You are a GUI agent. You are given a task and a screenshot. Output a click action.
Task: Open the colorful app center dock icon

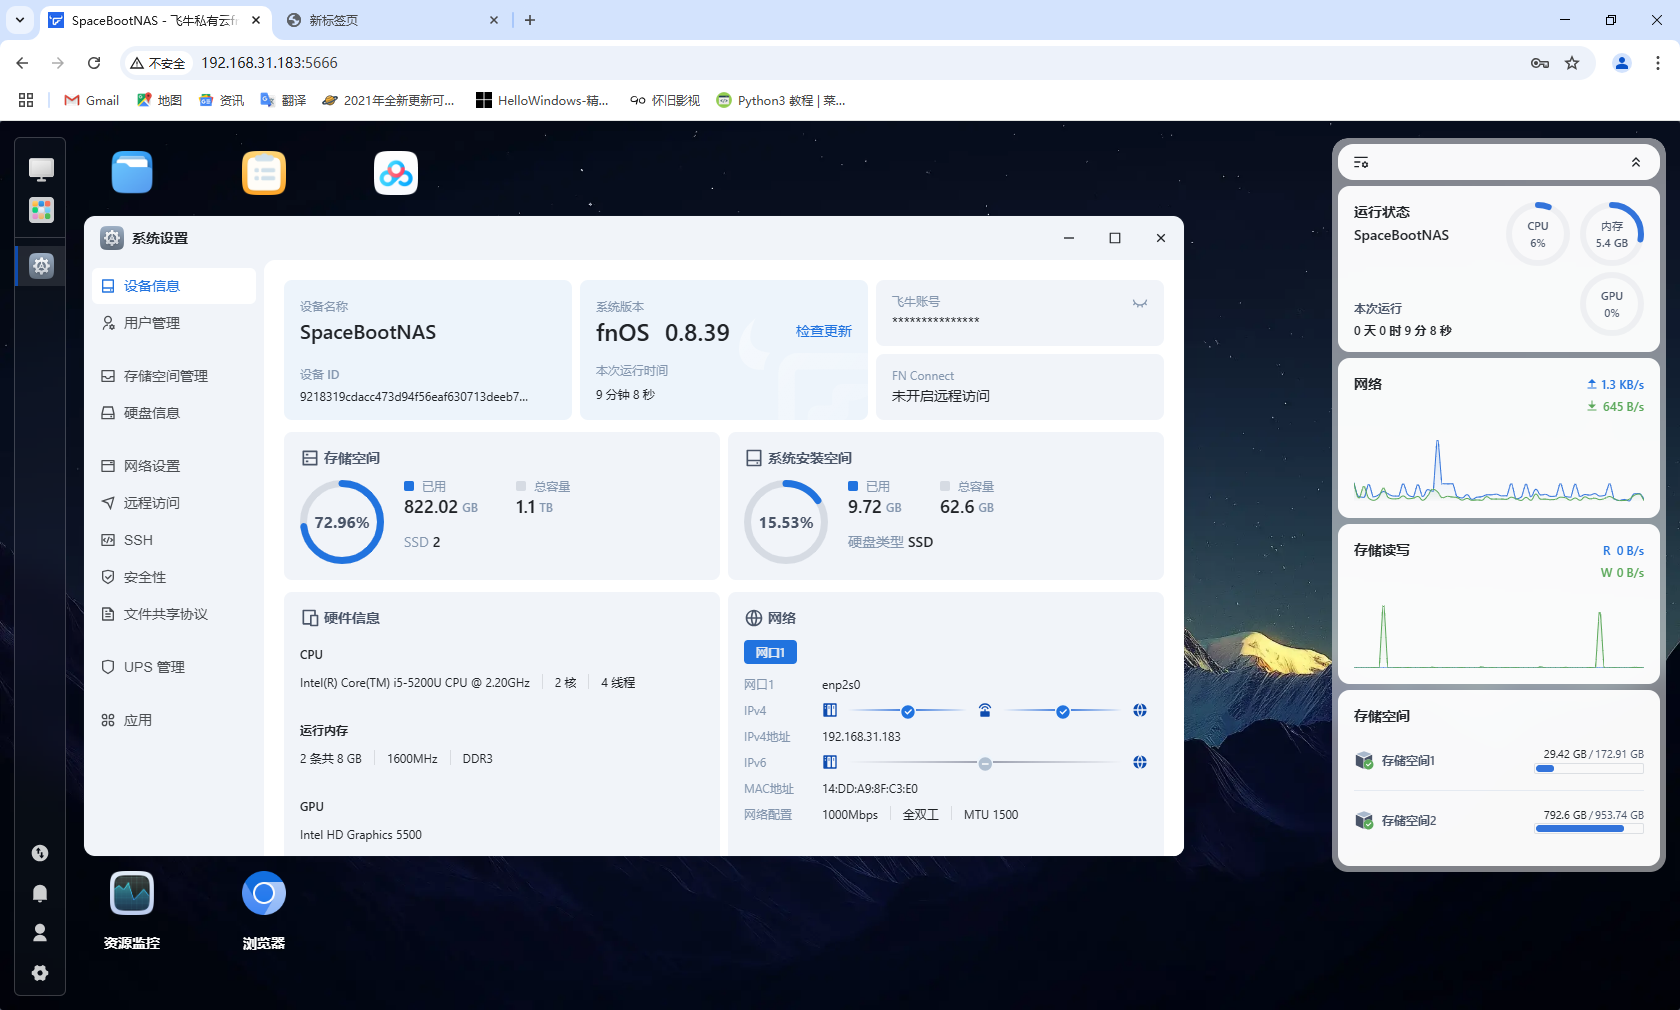click(x=41, y=210)
